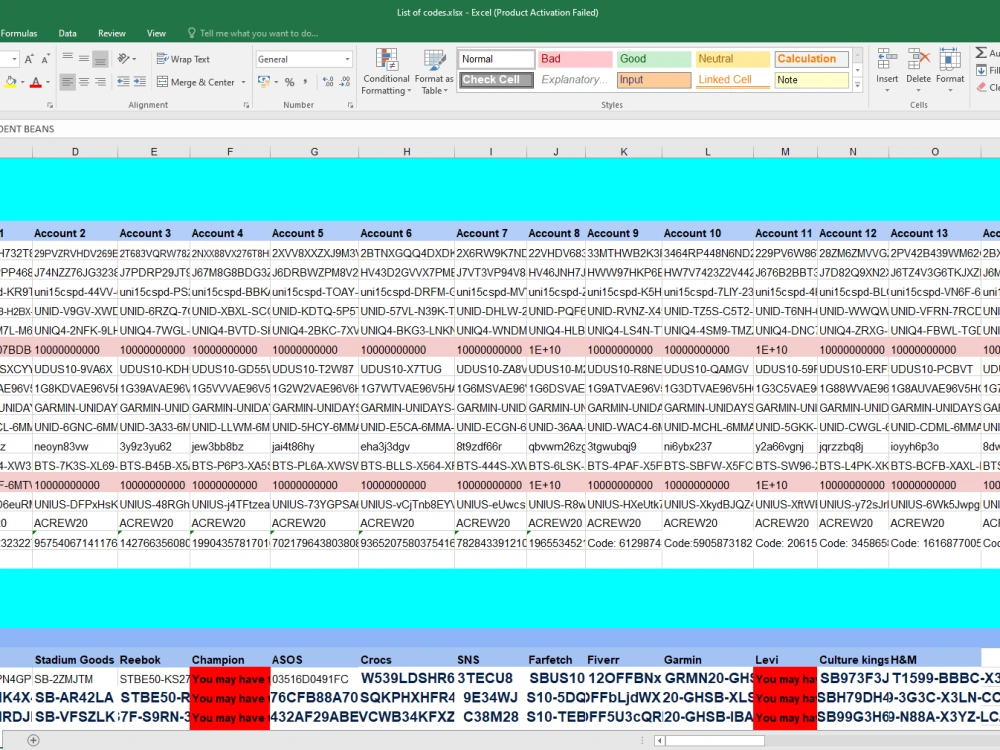Click Merge & Center button

point(196,82)
